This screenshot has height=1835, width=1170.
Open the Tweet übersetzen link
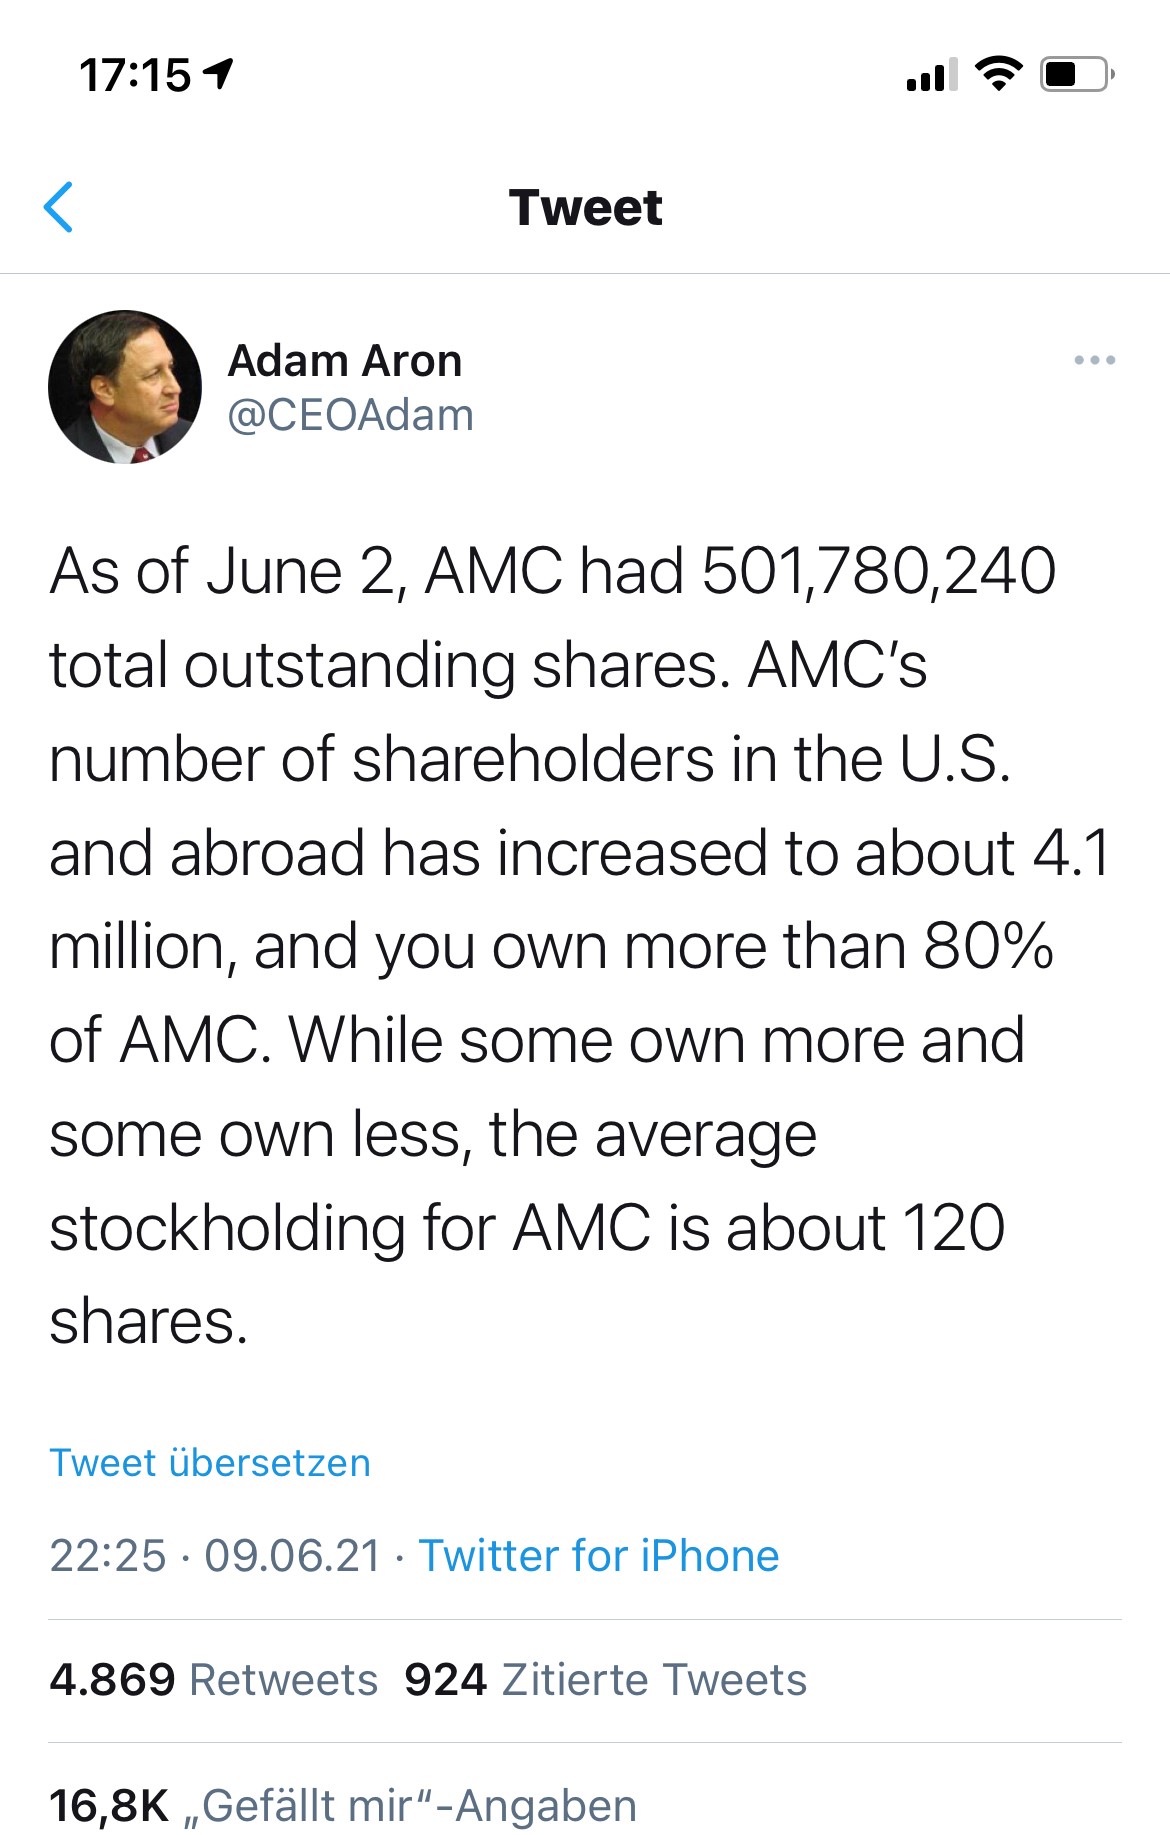[x=210, y=1463]
